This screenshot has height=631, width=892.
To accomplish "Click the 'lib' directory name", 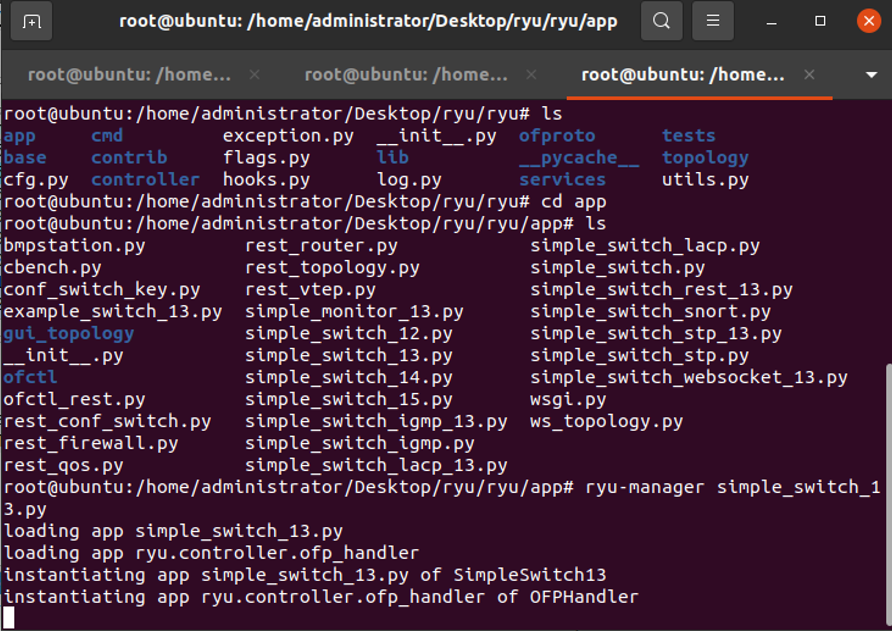I will 393,157.
